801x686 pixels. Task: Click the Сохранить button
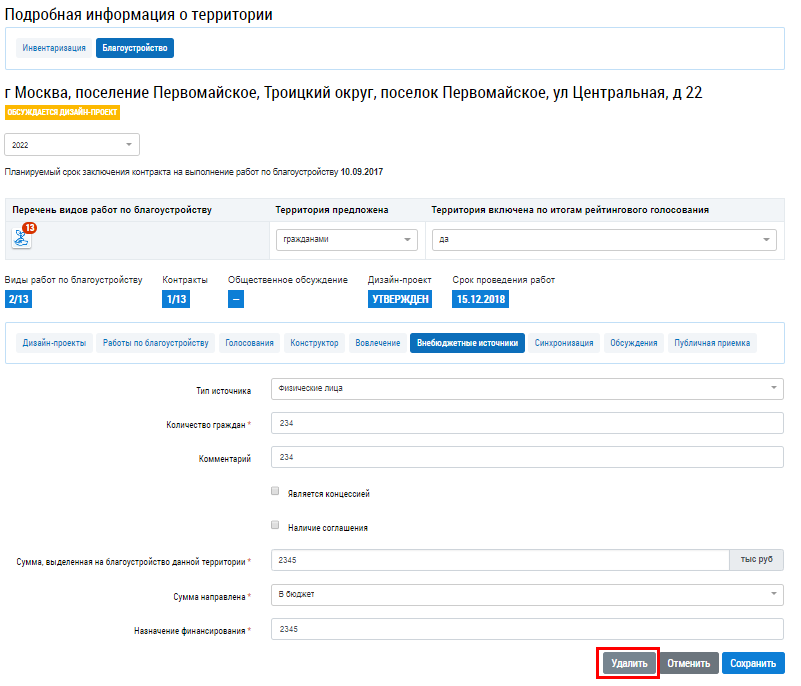pyautogui.click(x=754, y=663)
